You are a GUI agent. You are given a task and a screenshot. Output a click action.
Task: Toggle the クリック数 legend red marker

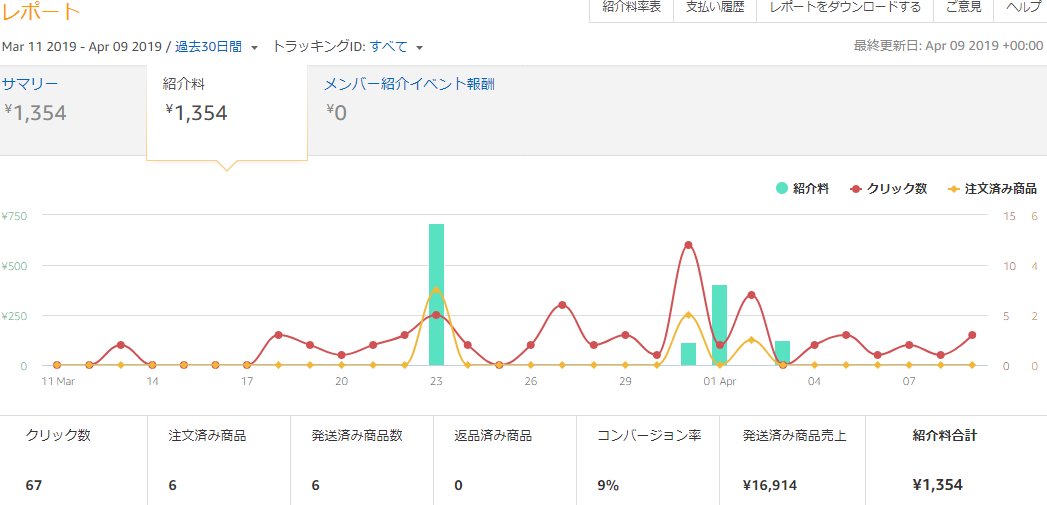coord(855,189)
